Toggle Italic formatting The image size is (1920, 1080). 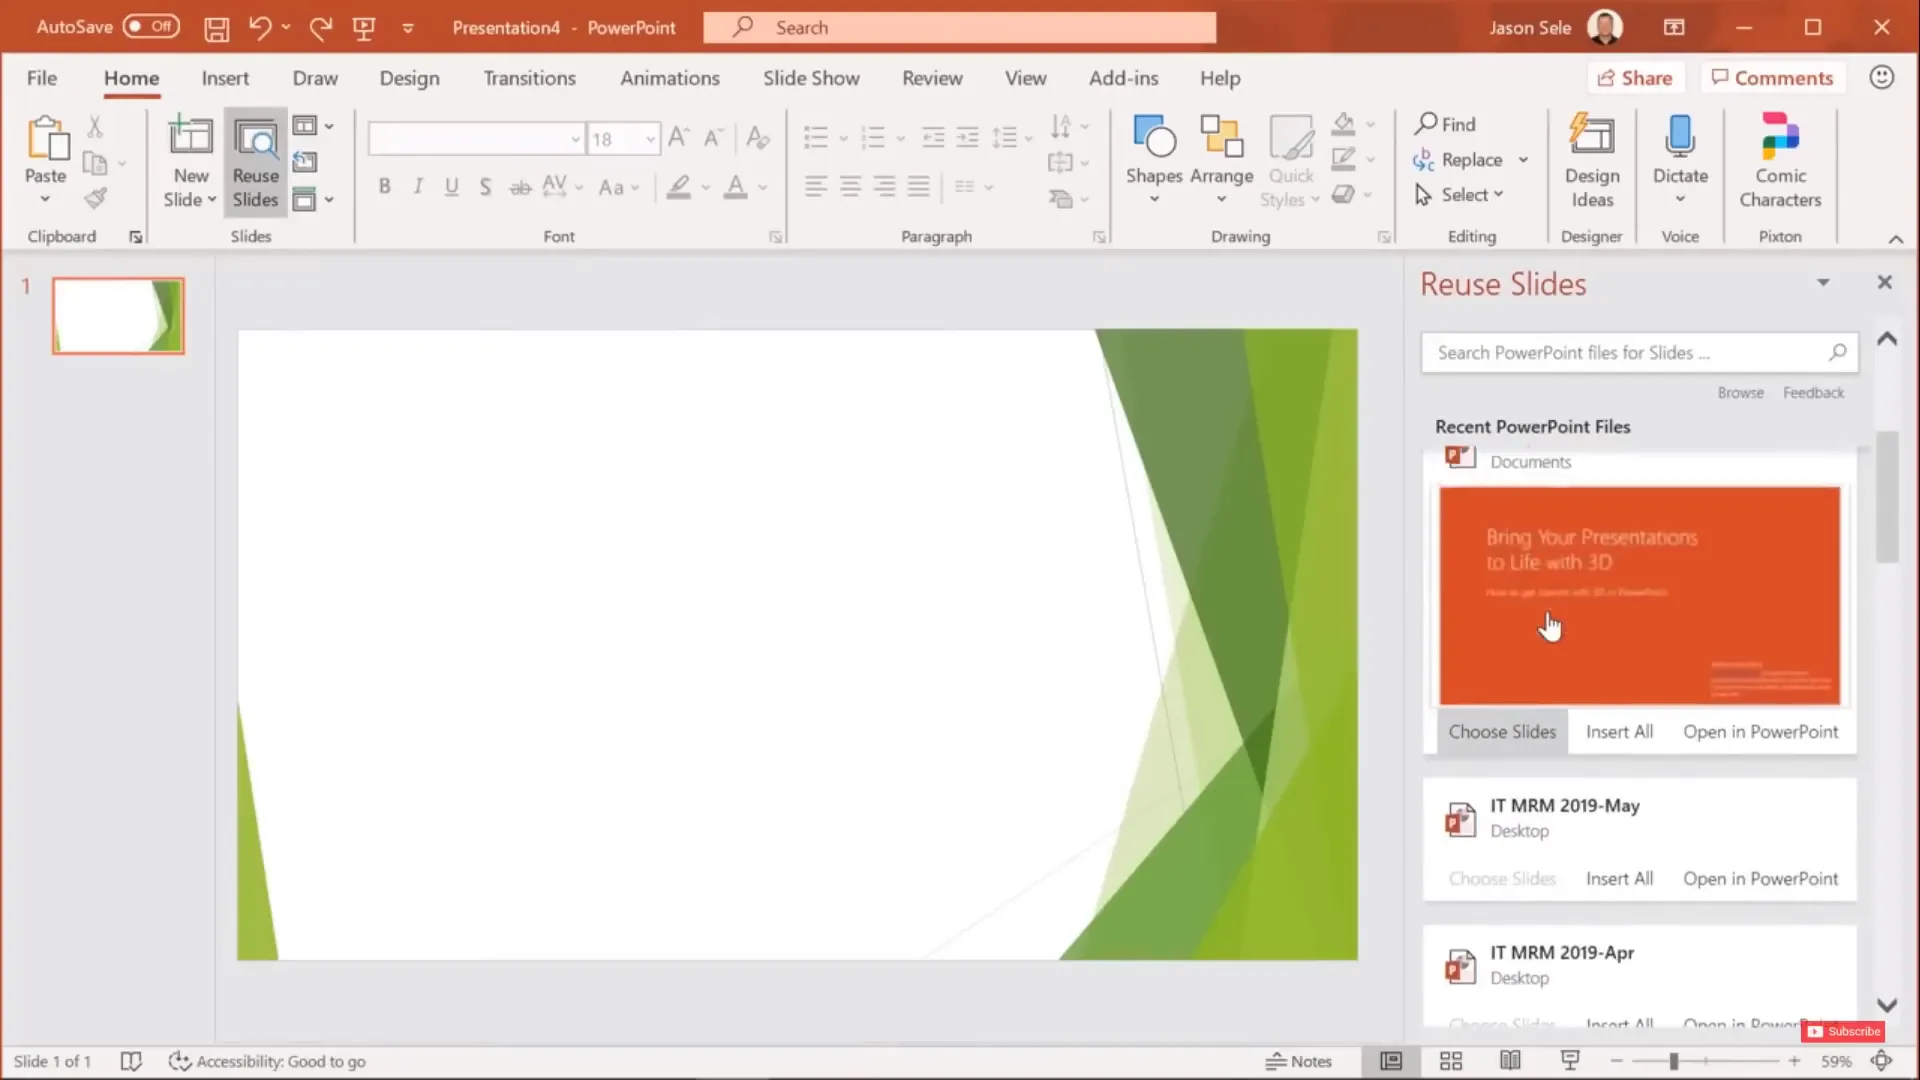tap(418, 187)
